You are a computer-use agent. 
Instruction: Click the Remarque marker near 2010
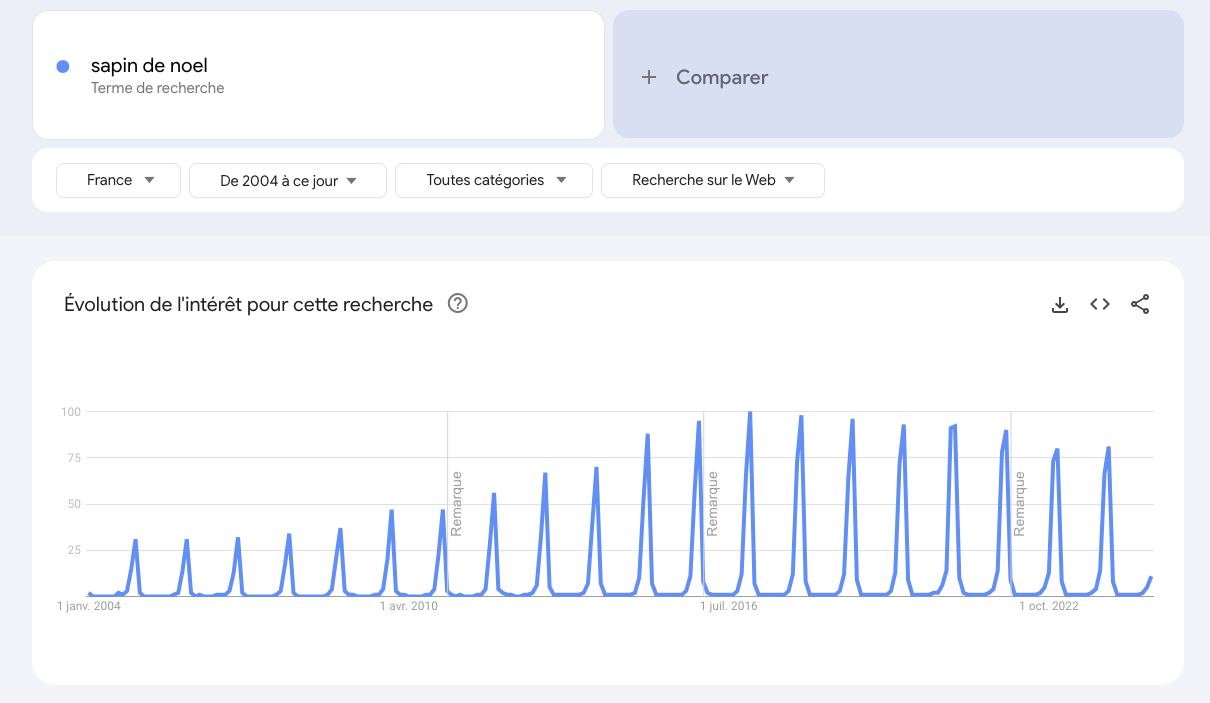click(x=456, y=504)
